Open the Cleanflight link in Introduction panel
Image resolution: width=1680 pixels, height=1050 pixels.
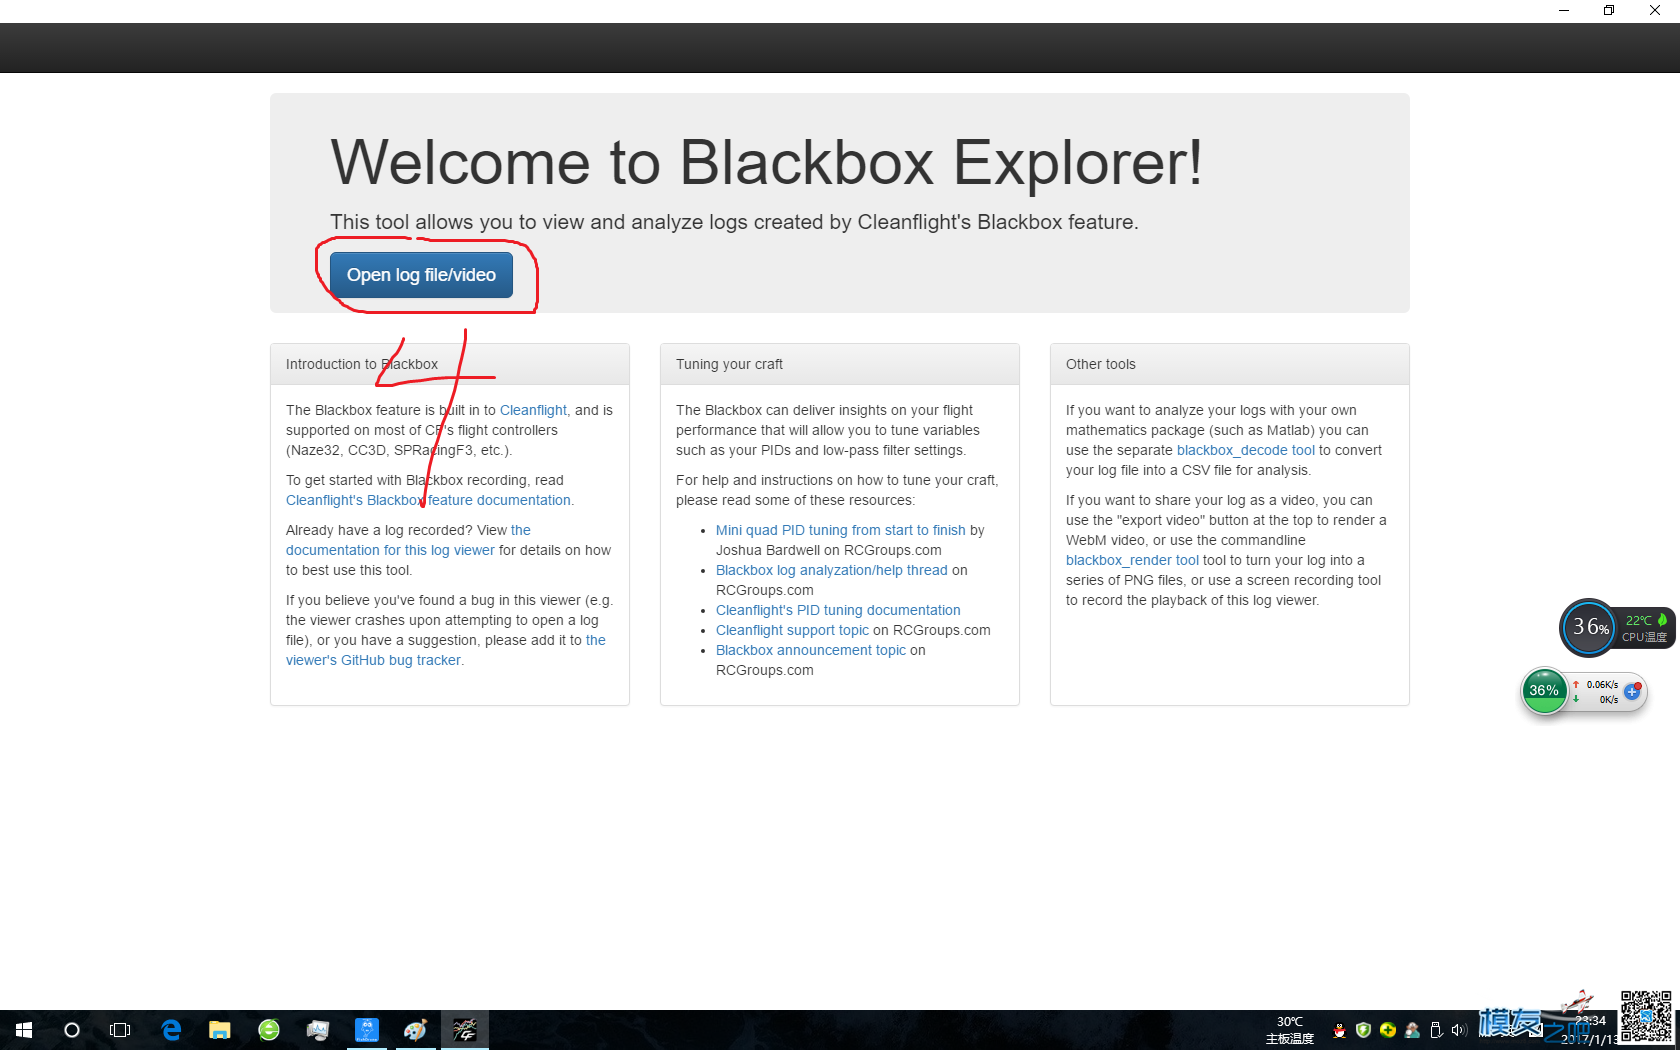tap(533, 410)
